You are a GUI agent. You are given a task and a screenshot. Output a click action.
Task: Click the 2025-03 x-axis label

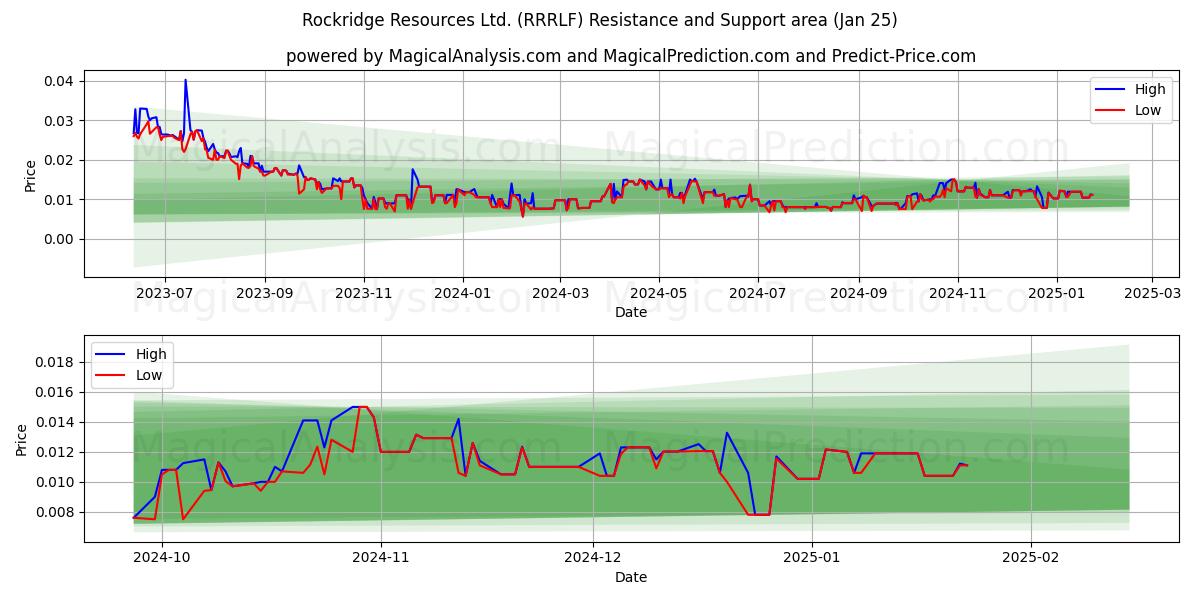pyautogui.click(x=1153, y=294)
